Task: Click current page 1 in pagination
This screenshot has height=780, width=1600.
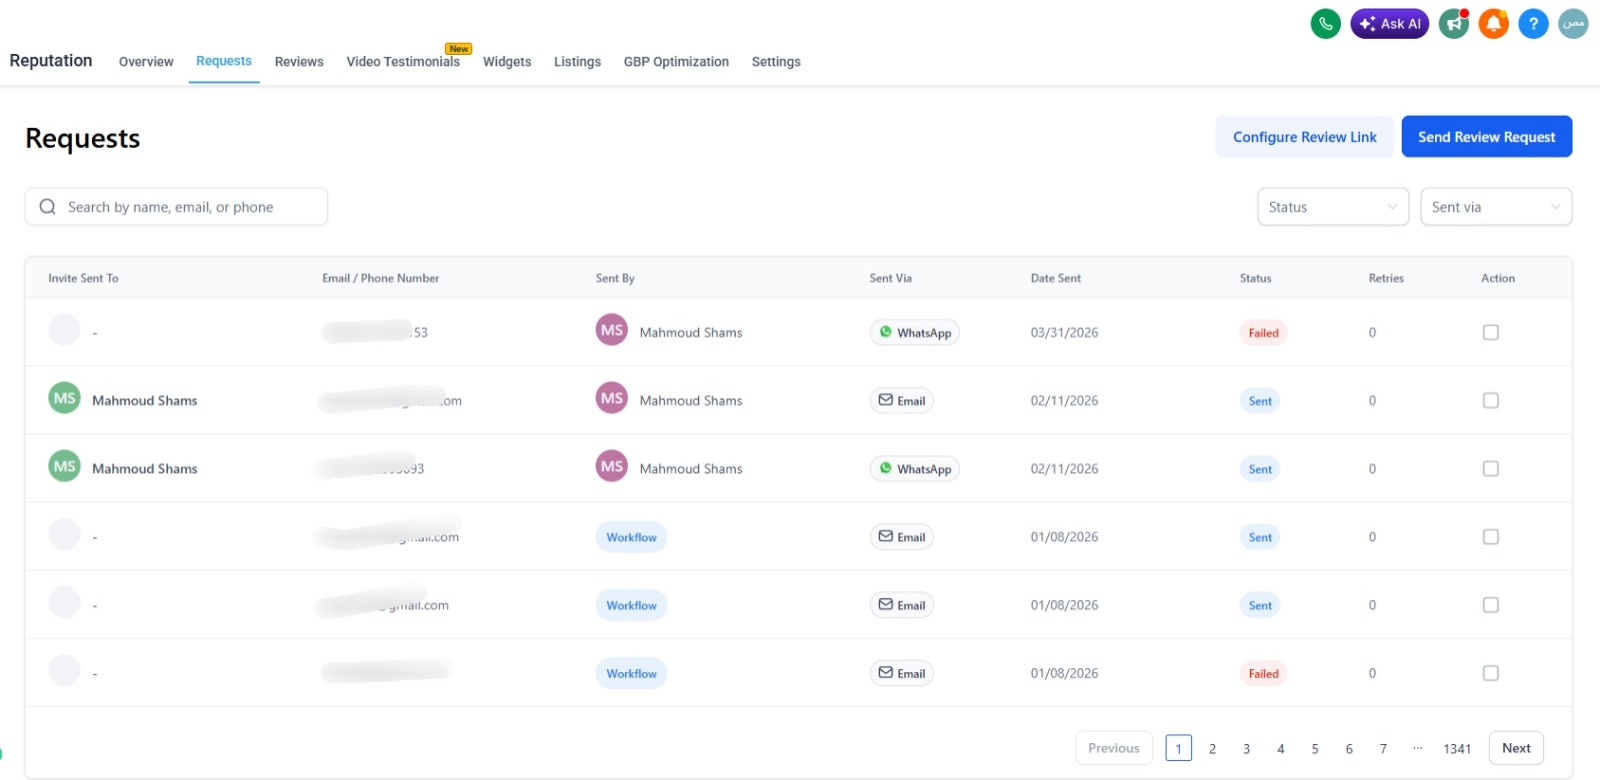Action: (x=1178, y=748)
